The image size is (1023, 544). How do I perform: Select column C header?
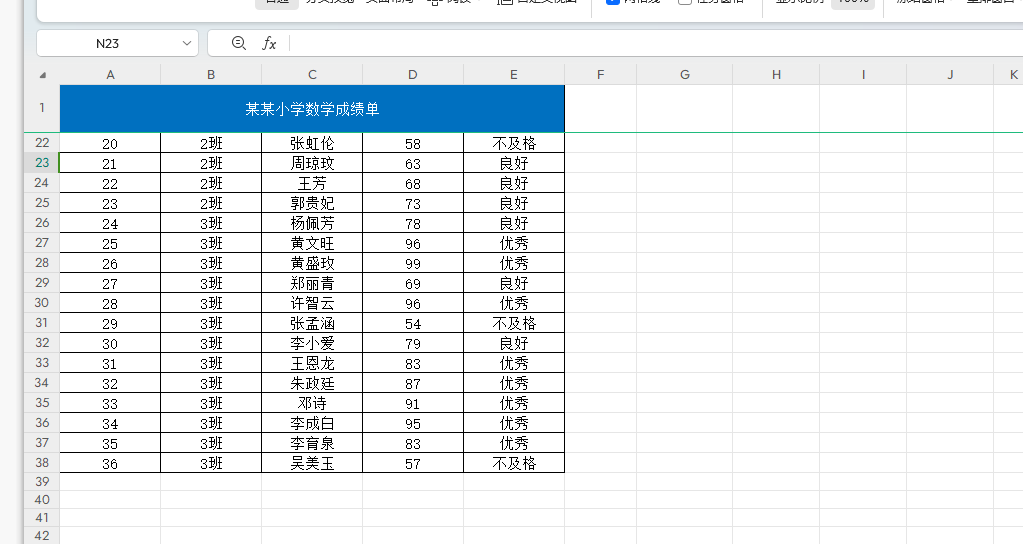pyautogui.click(x=312, y=75)
